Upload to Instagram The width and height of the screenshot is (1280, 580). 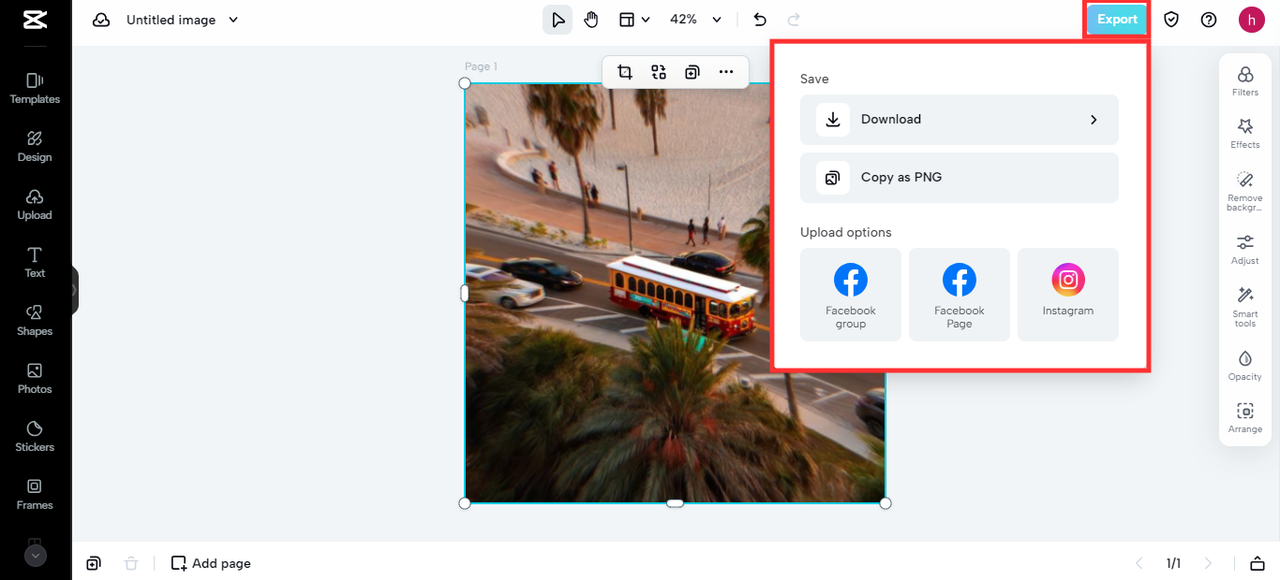point(1068,295)
